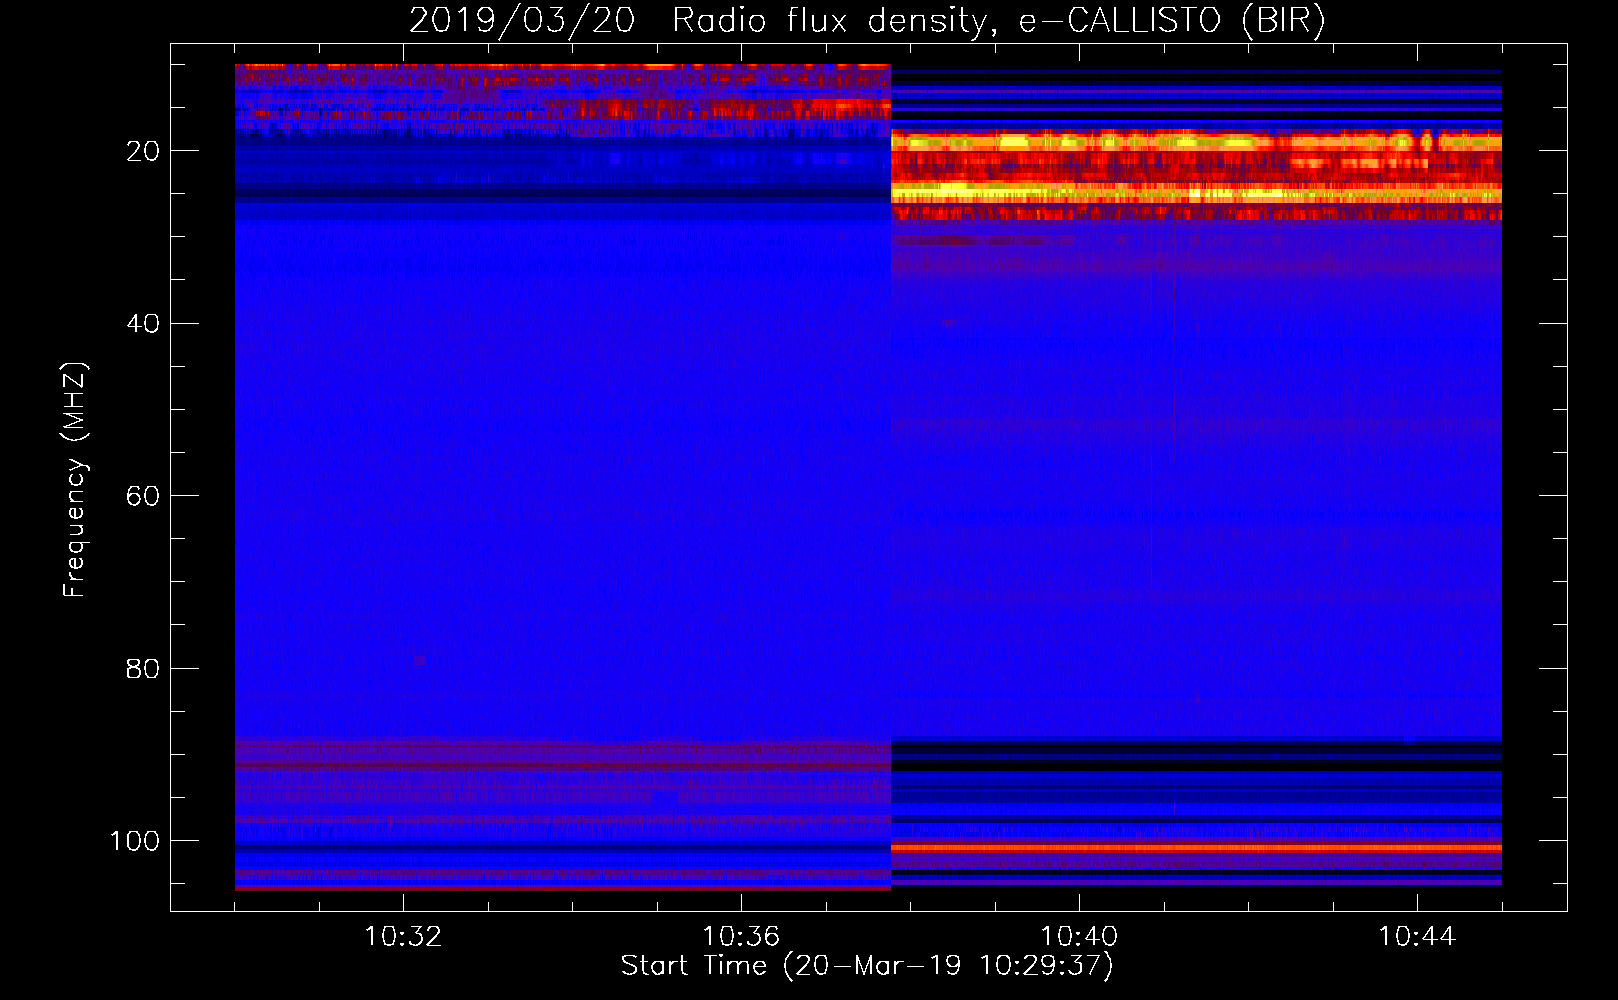1618x1000 pixels.
Task: Click the bright yellow emission band near 25 MHz
Action: tap(1196, 191)
